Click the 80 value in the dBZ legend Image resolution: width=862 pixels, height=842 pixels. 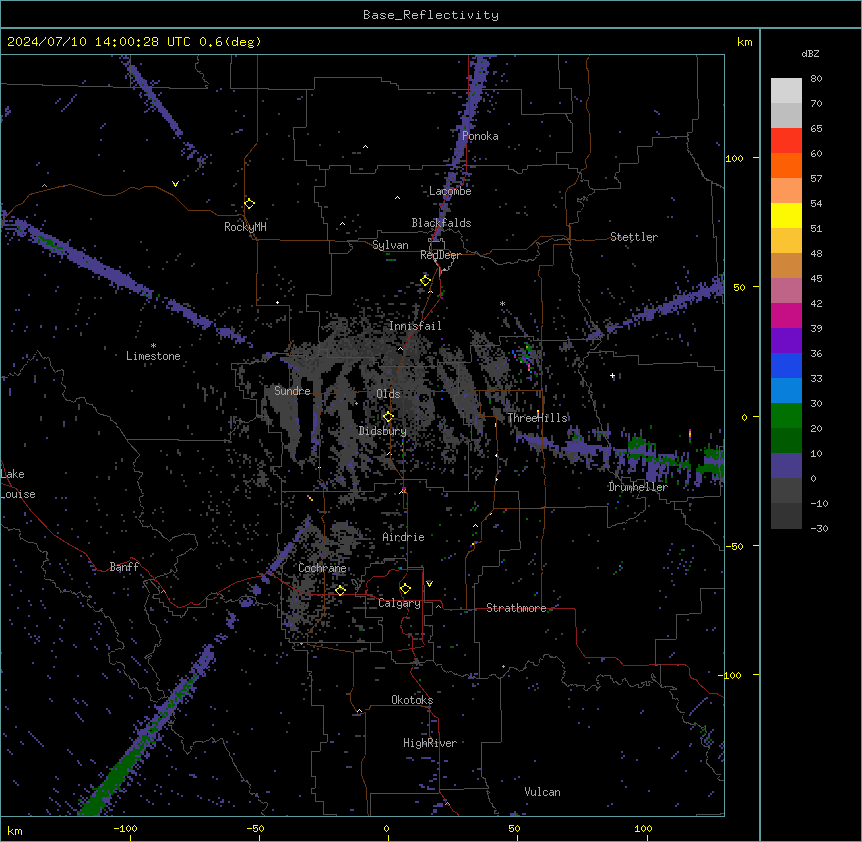coord(816,79)
